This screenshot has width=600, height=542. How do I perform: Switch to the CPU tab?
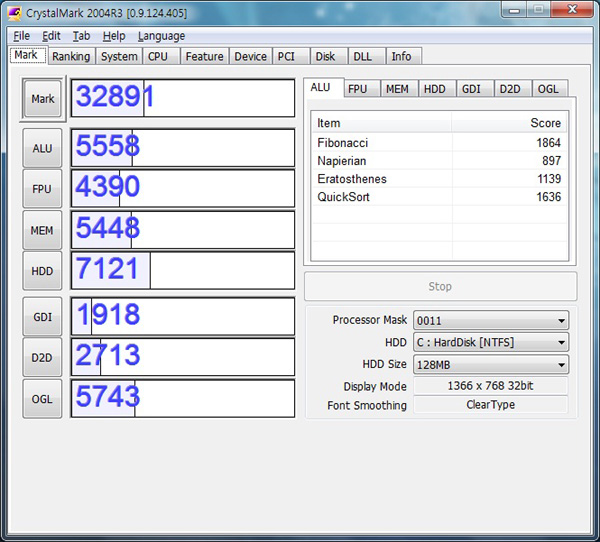pyautogui.click(x=161, y=56)
